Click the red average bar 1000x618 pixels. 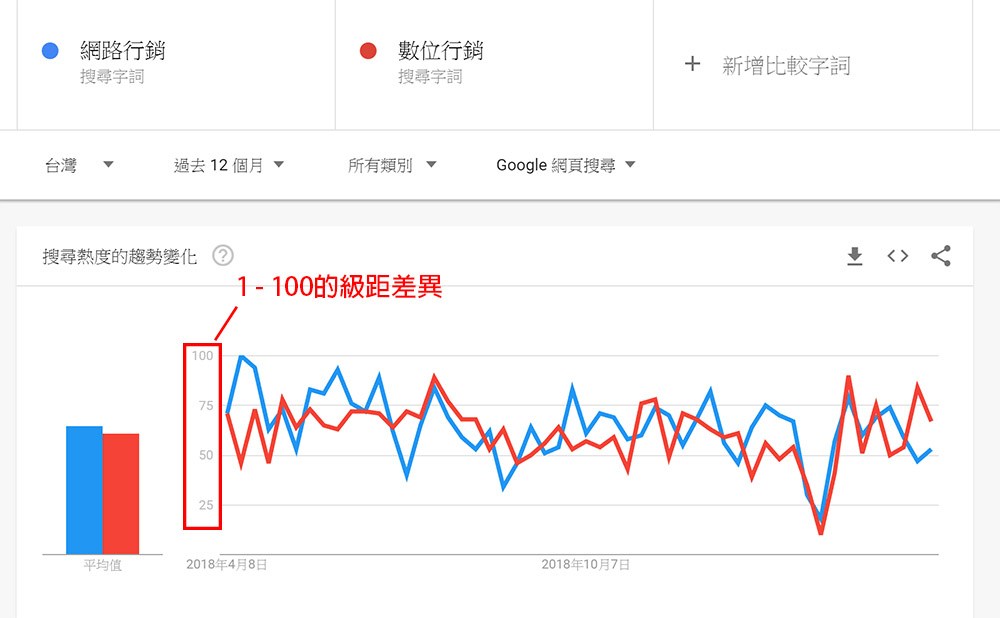(x=121, y=493)
